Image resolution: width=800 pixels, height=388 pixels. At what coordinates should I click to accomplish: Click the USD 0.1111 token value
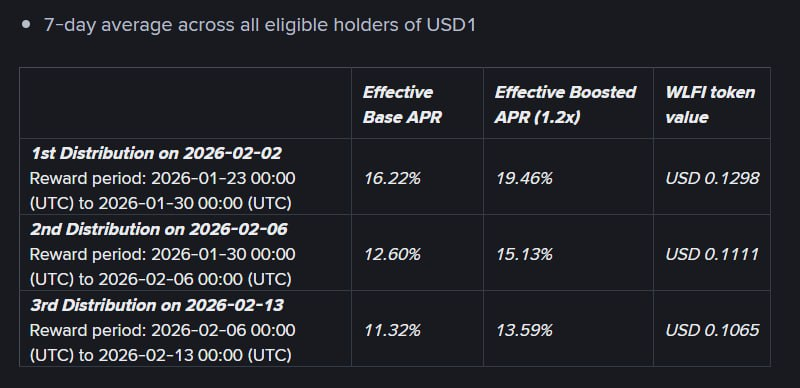point(712,254)
